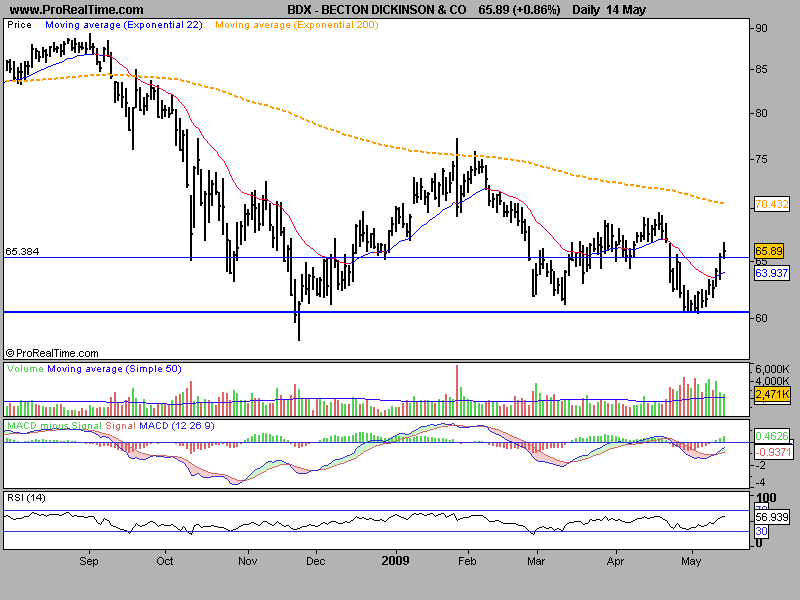This screenshot has width=800, height=600.
Task: Click the 60 price axis label
Action: point(761,318)
